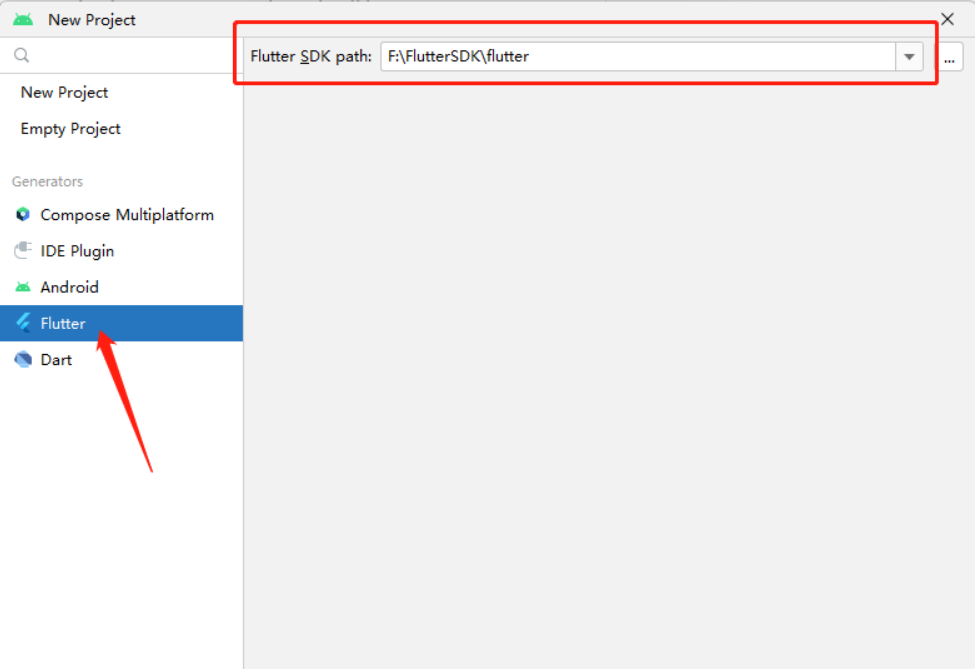The image size is (975, 669).
Task: Click the Android Studio icon in title bar
Action: tap(23, 20)
